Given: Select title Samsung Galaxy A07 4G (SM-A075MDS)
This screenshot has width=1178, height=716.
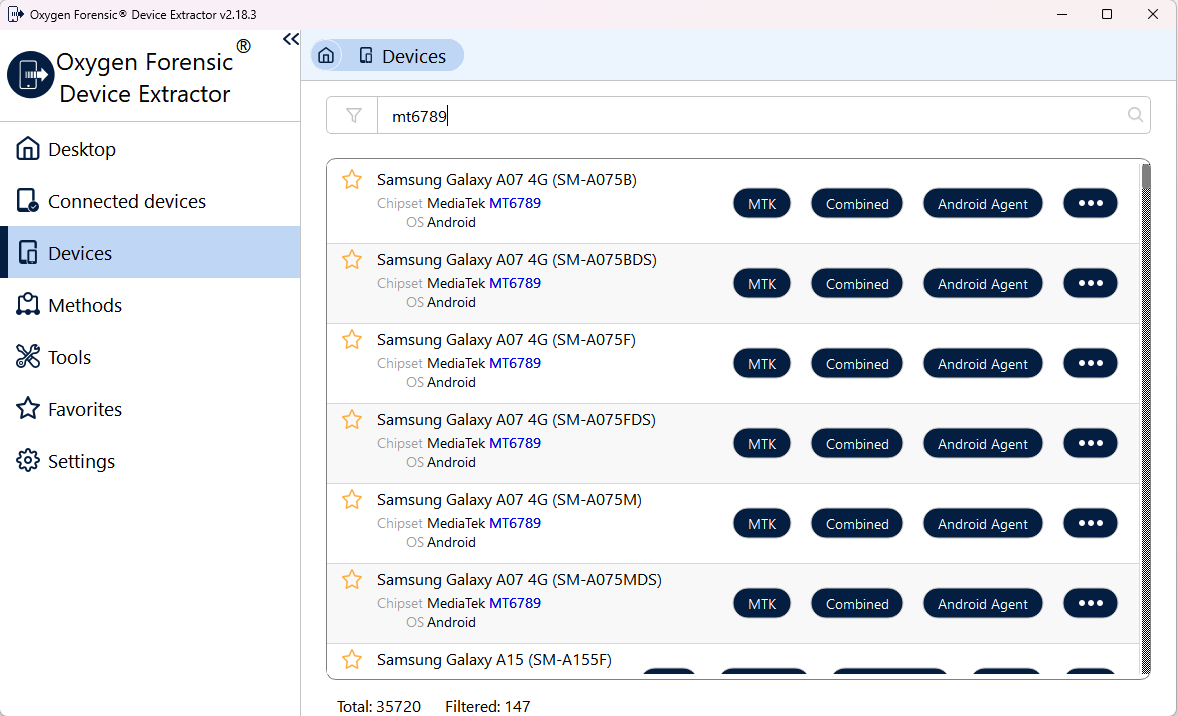Looking at the screenshot, I should click(x=519, y=580).
